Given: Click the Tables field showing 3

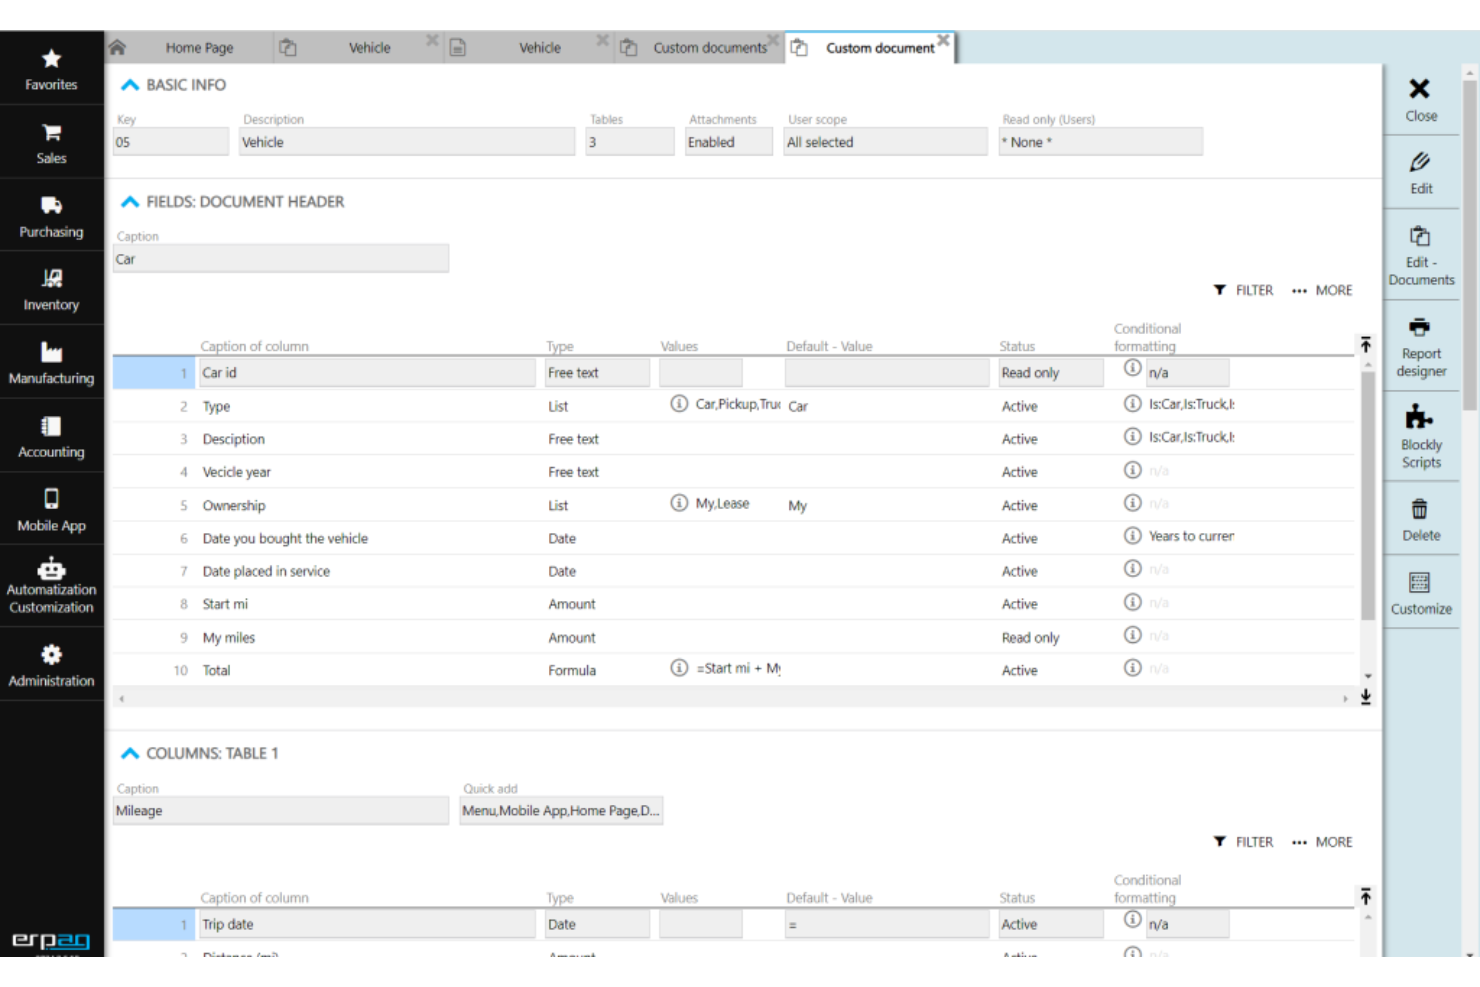Looking at the screenshot, I should click(630, 142).
